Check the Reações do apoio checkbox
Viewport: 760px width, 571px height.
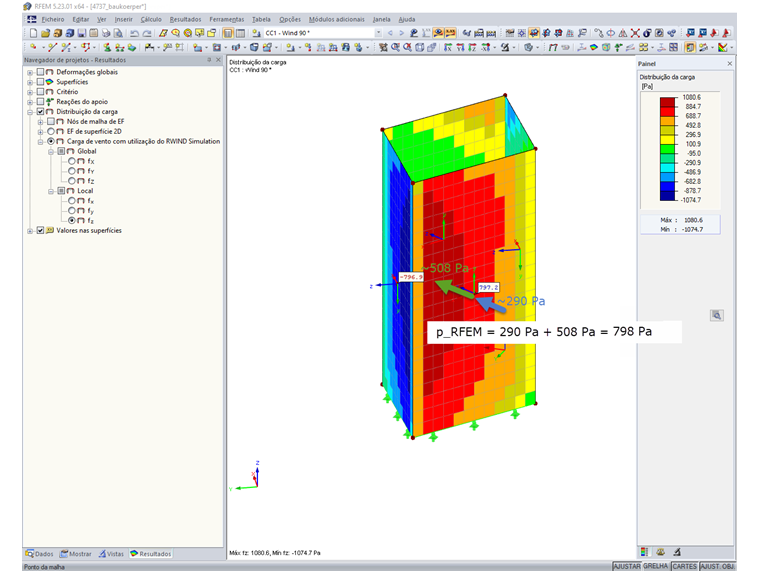pos(41,102)
